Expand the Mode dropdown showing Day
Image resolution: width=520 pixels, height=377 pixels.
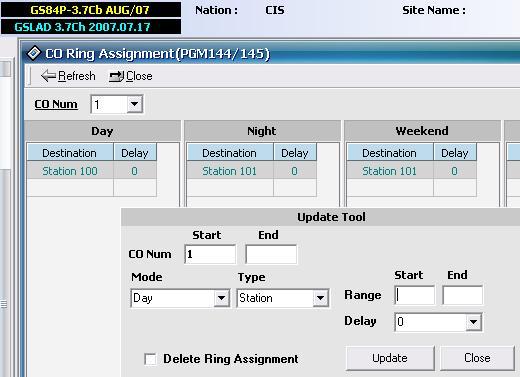click(221, 298)
